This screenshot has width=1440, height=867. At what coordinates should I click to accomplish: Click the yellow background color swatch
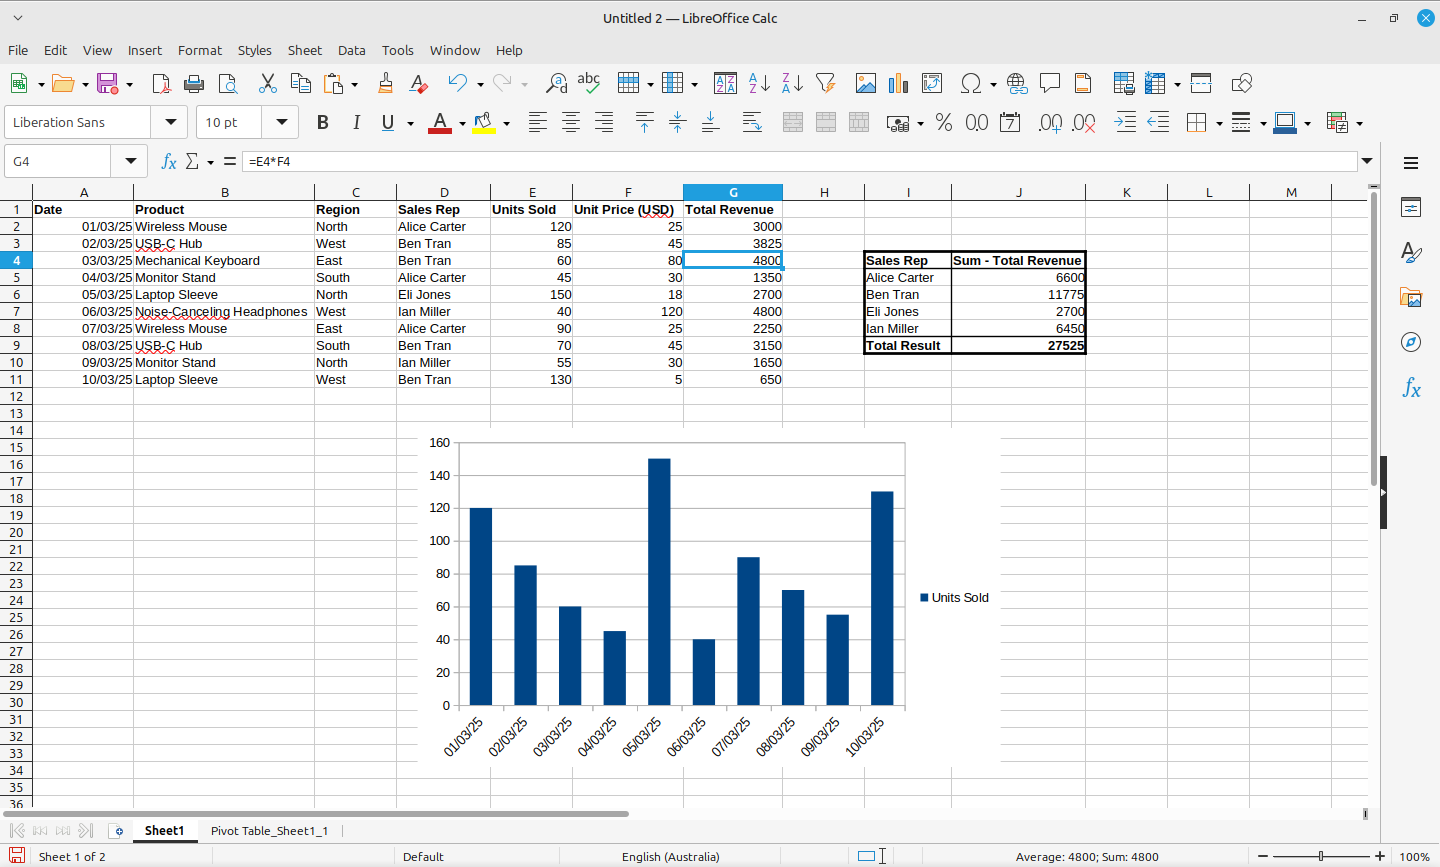pyautogui.click(x=484, y=123)
